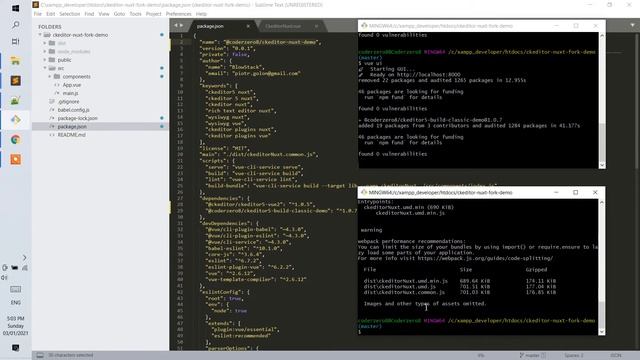Minimize the lower MINGW64 terminal window
Viewport: 640px width, 360px height.
pos(556,192)
